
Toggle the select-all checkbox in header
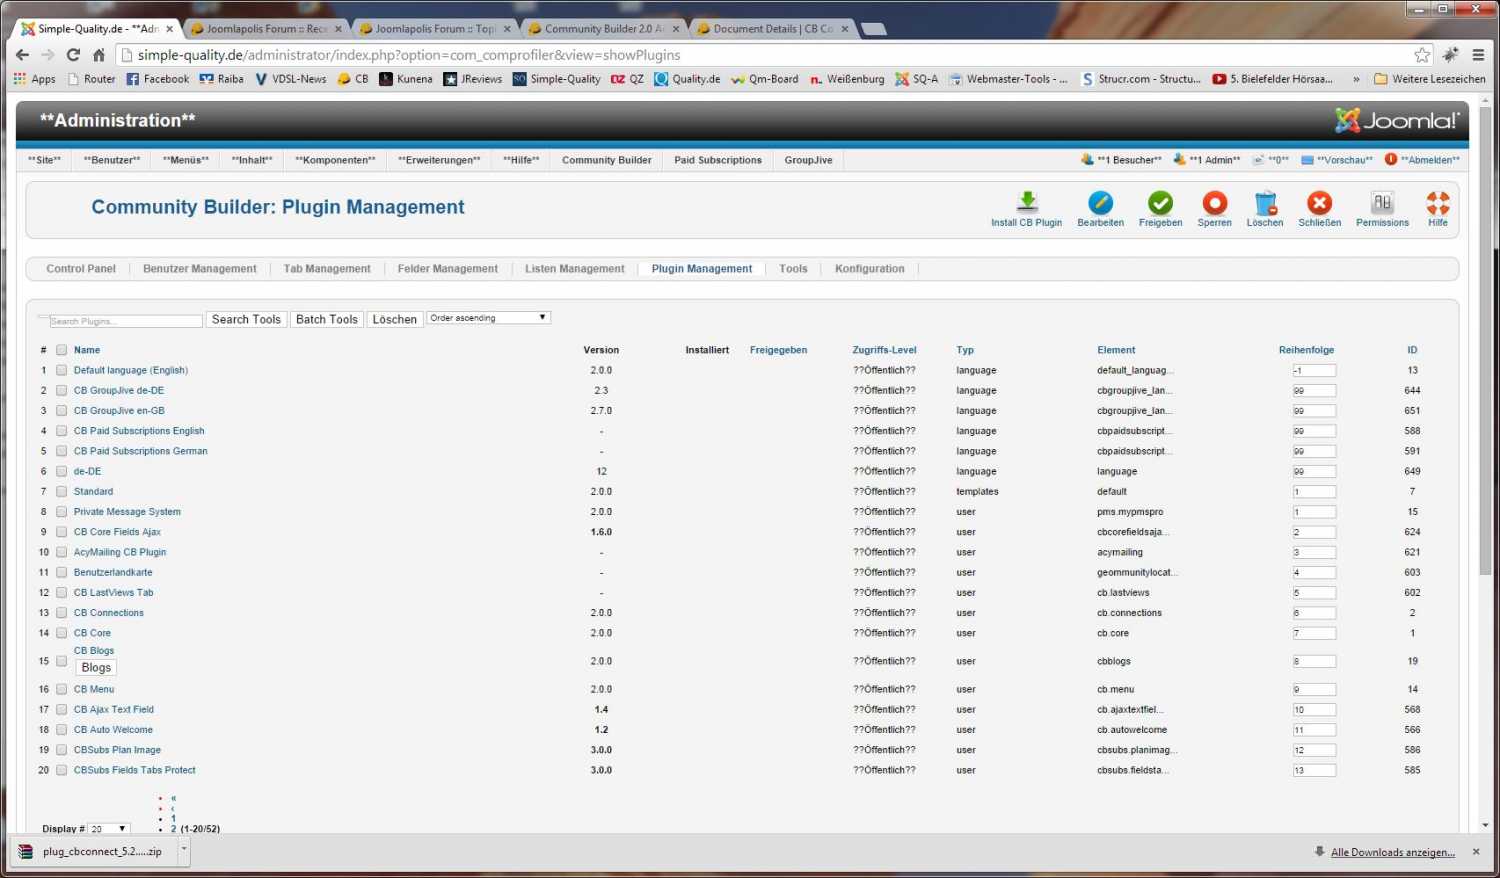62,350
